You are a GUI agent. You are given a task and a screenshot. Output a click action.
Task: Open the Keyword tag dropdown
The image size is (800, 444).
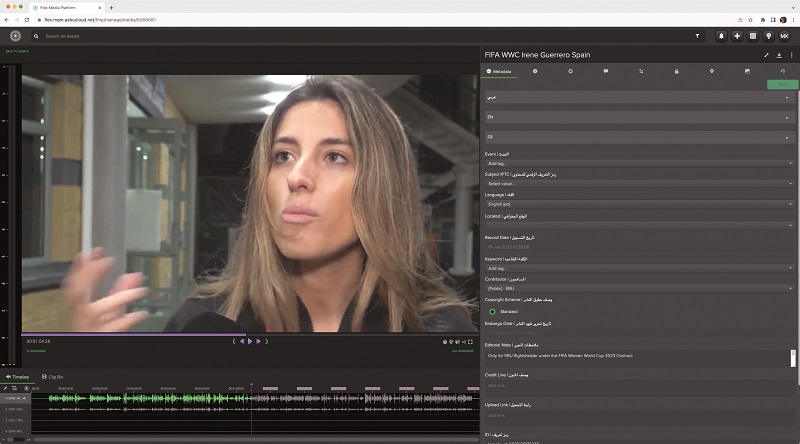639,268
